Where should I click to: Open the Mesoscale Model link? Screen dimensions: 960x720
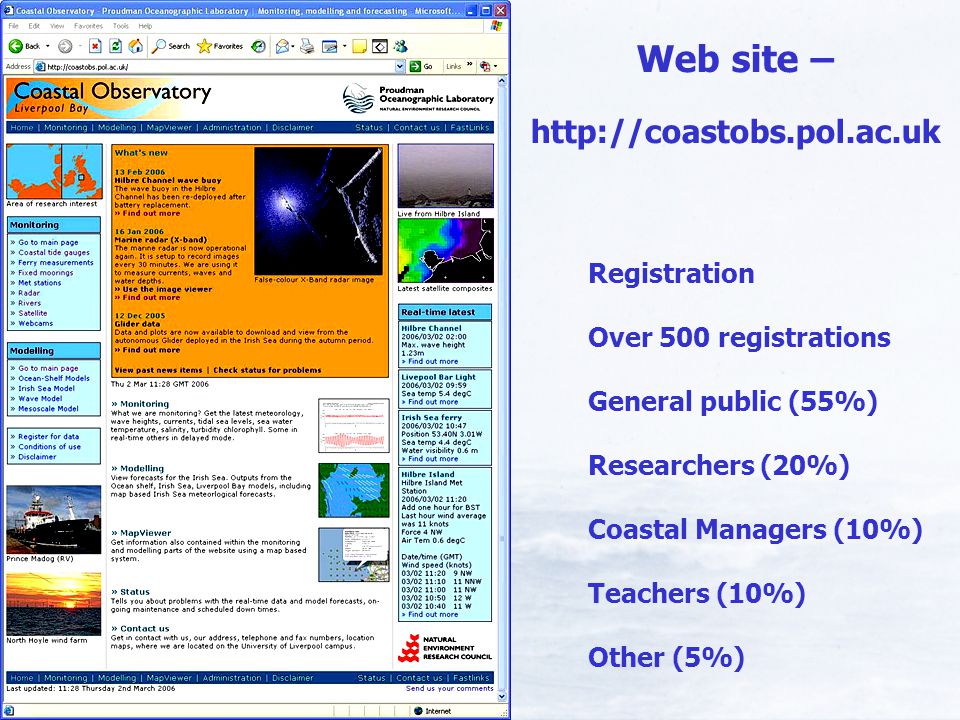click(48, 408)
